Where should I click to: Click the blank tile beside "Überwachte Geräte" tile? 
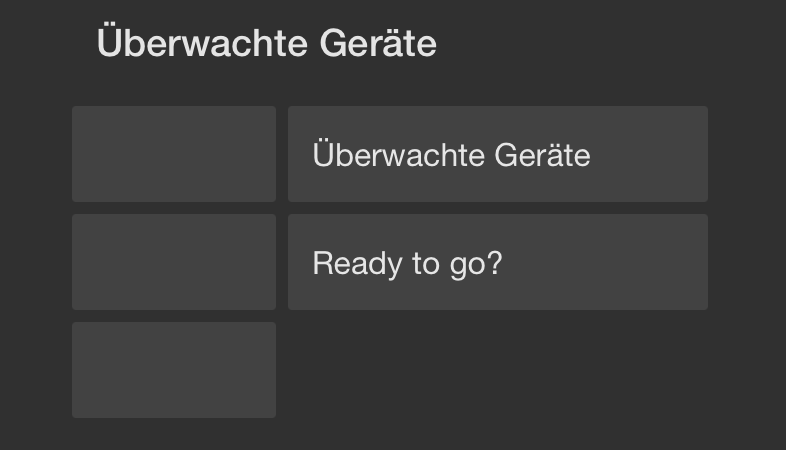pos(174,155)
